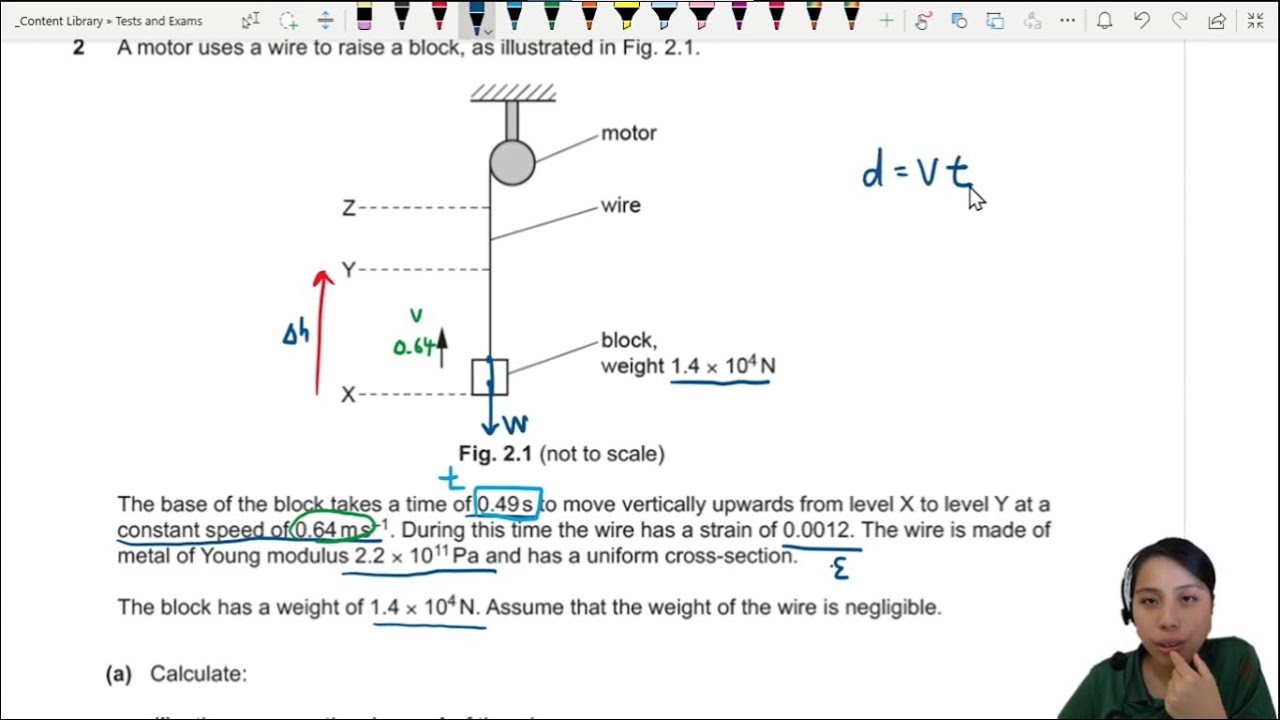Select the pink highlighter

[x=701, y=18]
